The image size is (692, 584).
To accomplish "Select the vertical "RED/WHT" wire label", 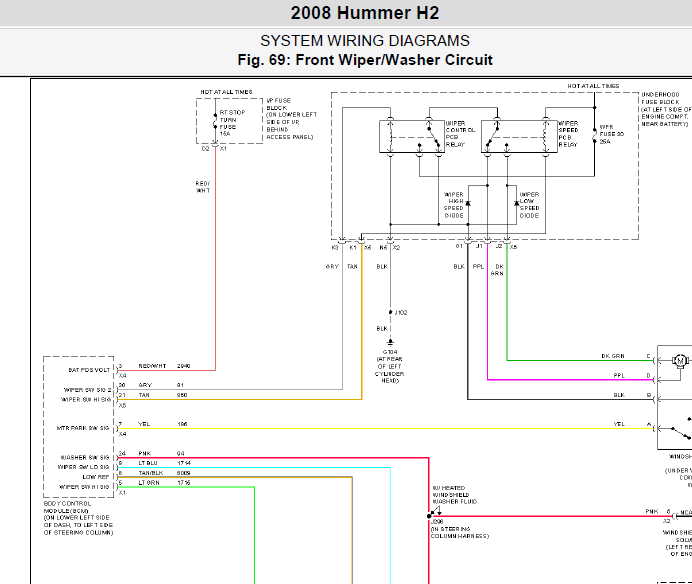I will [x=203, y=187].
